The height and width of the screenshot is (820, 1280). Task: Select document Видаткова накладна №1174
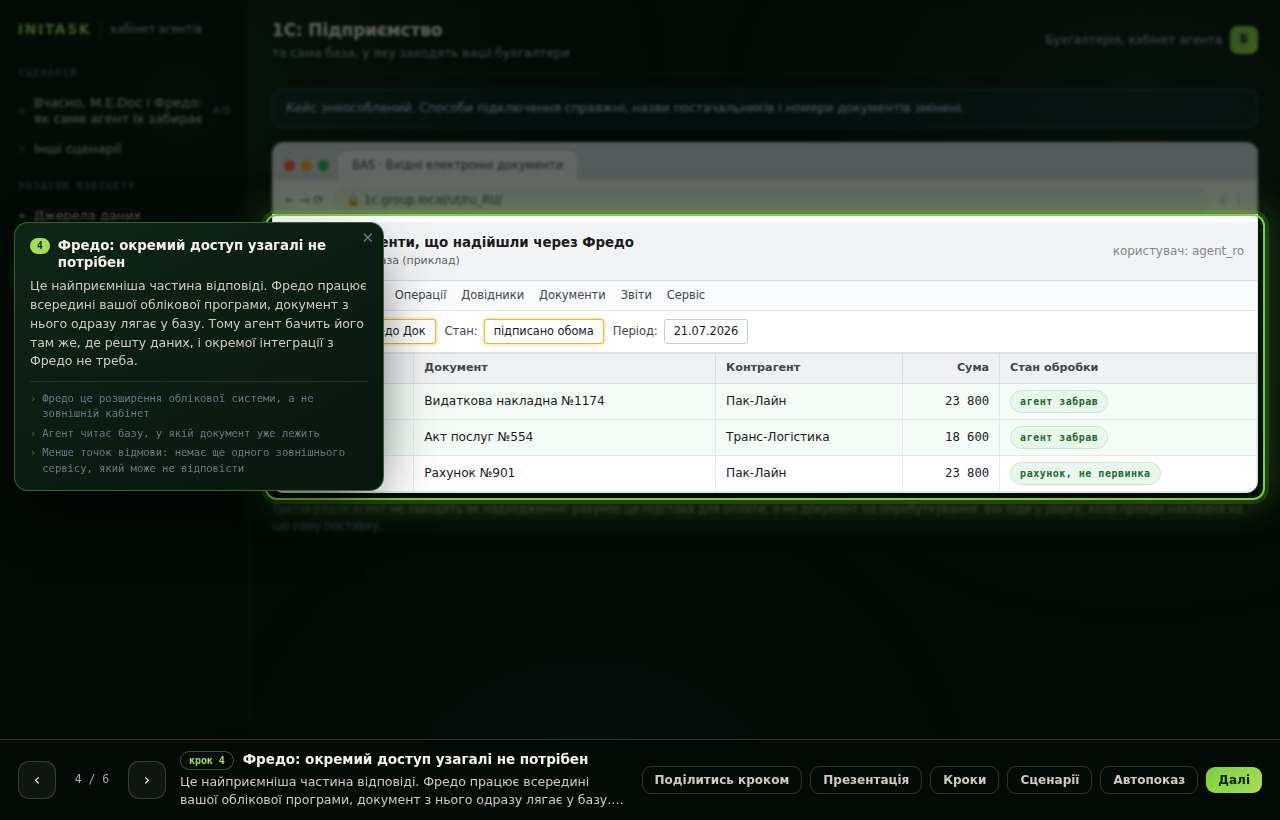(x=514, y=401)
